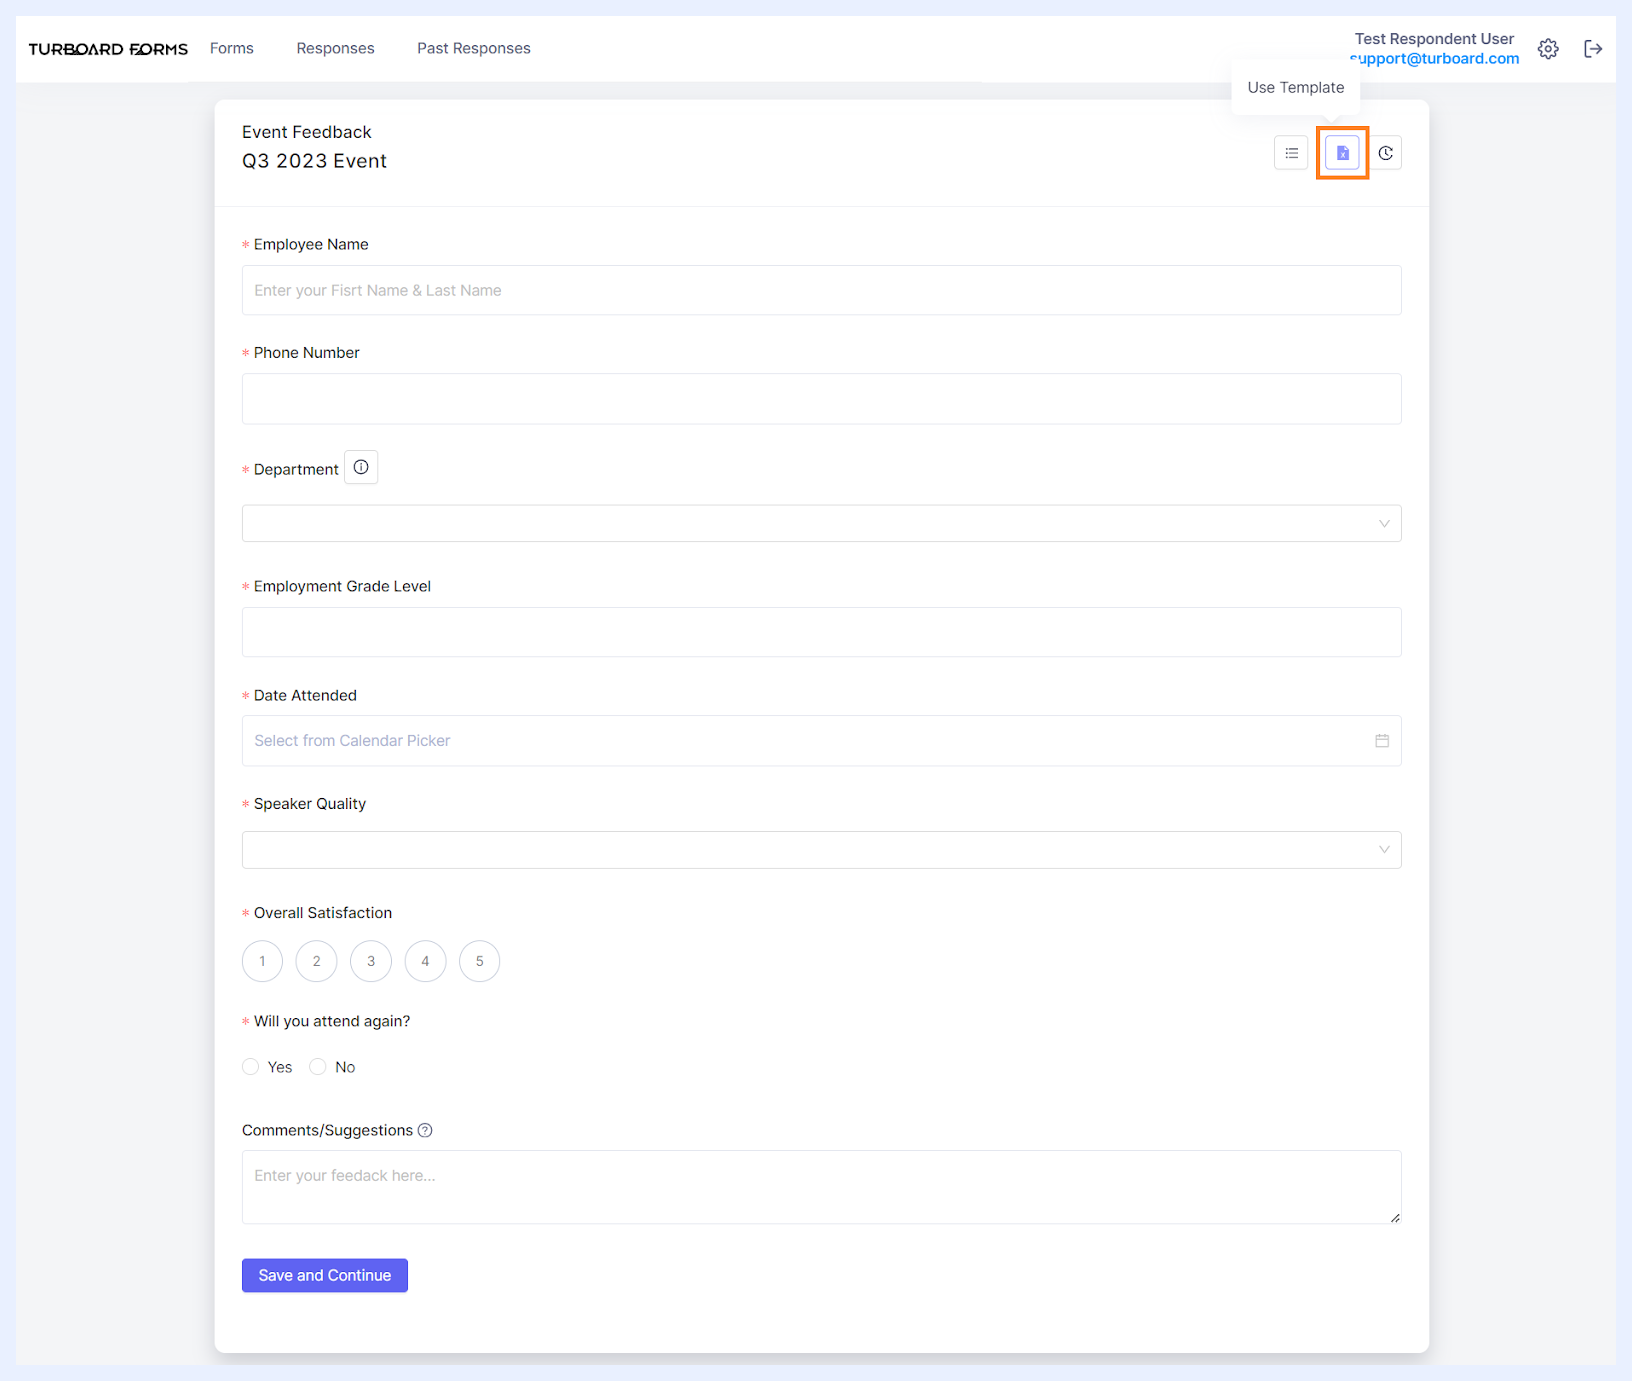
Task: Focus the Comments/Suggestions text area
Action: pos(822,1187)
